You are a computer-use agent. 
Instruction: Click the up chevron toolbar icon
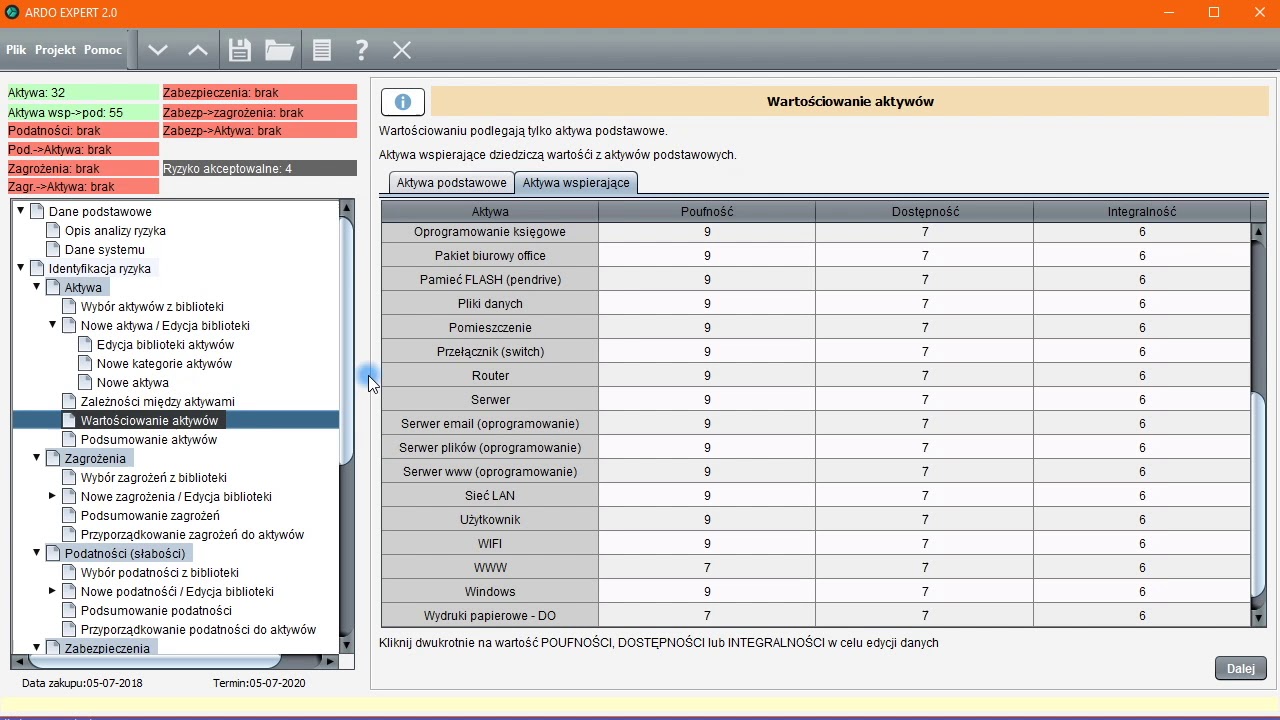[198, 50]
